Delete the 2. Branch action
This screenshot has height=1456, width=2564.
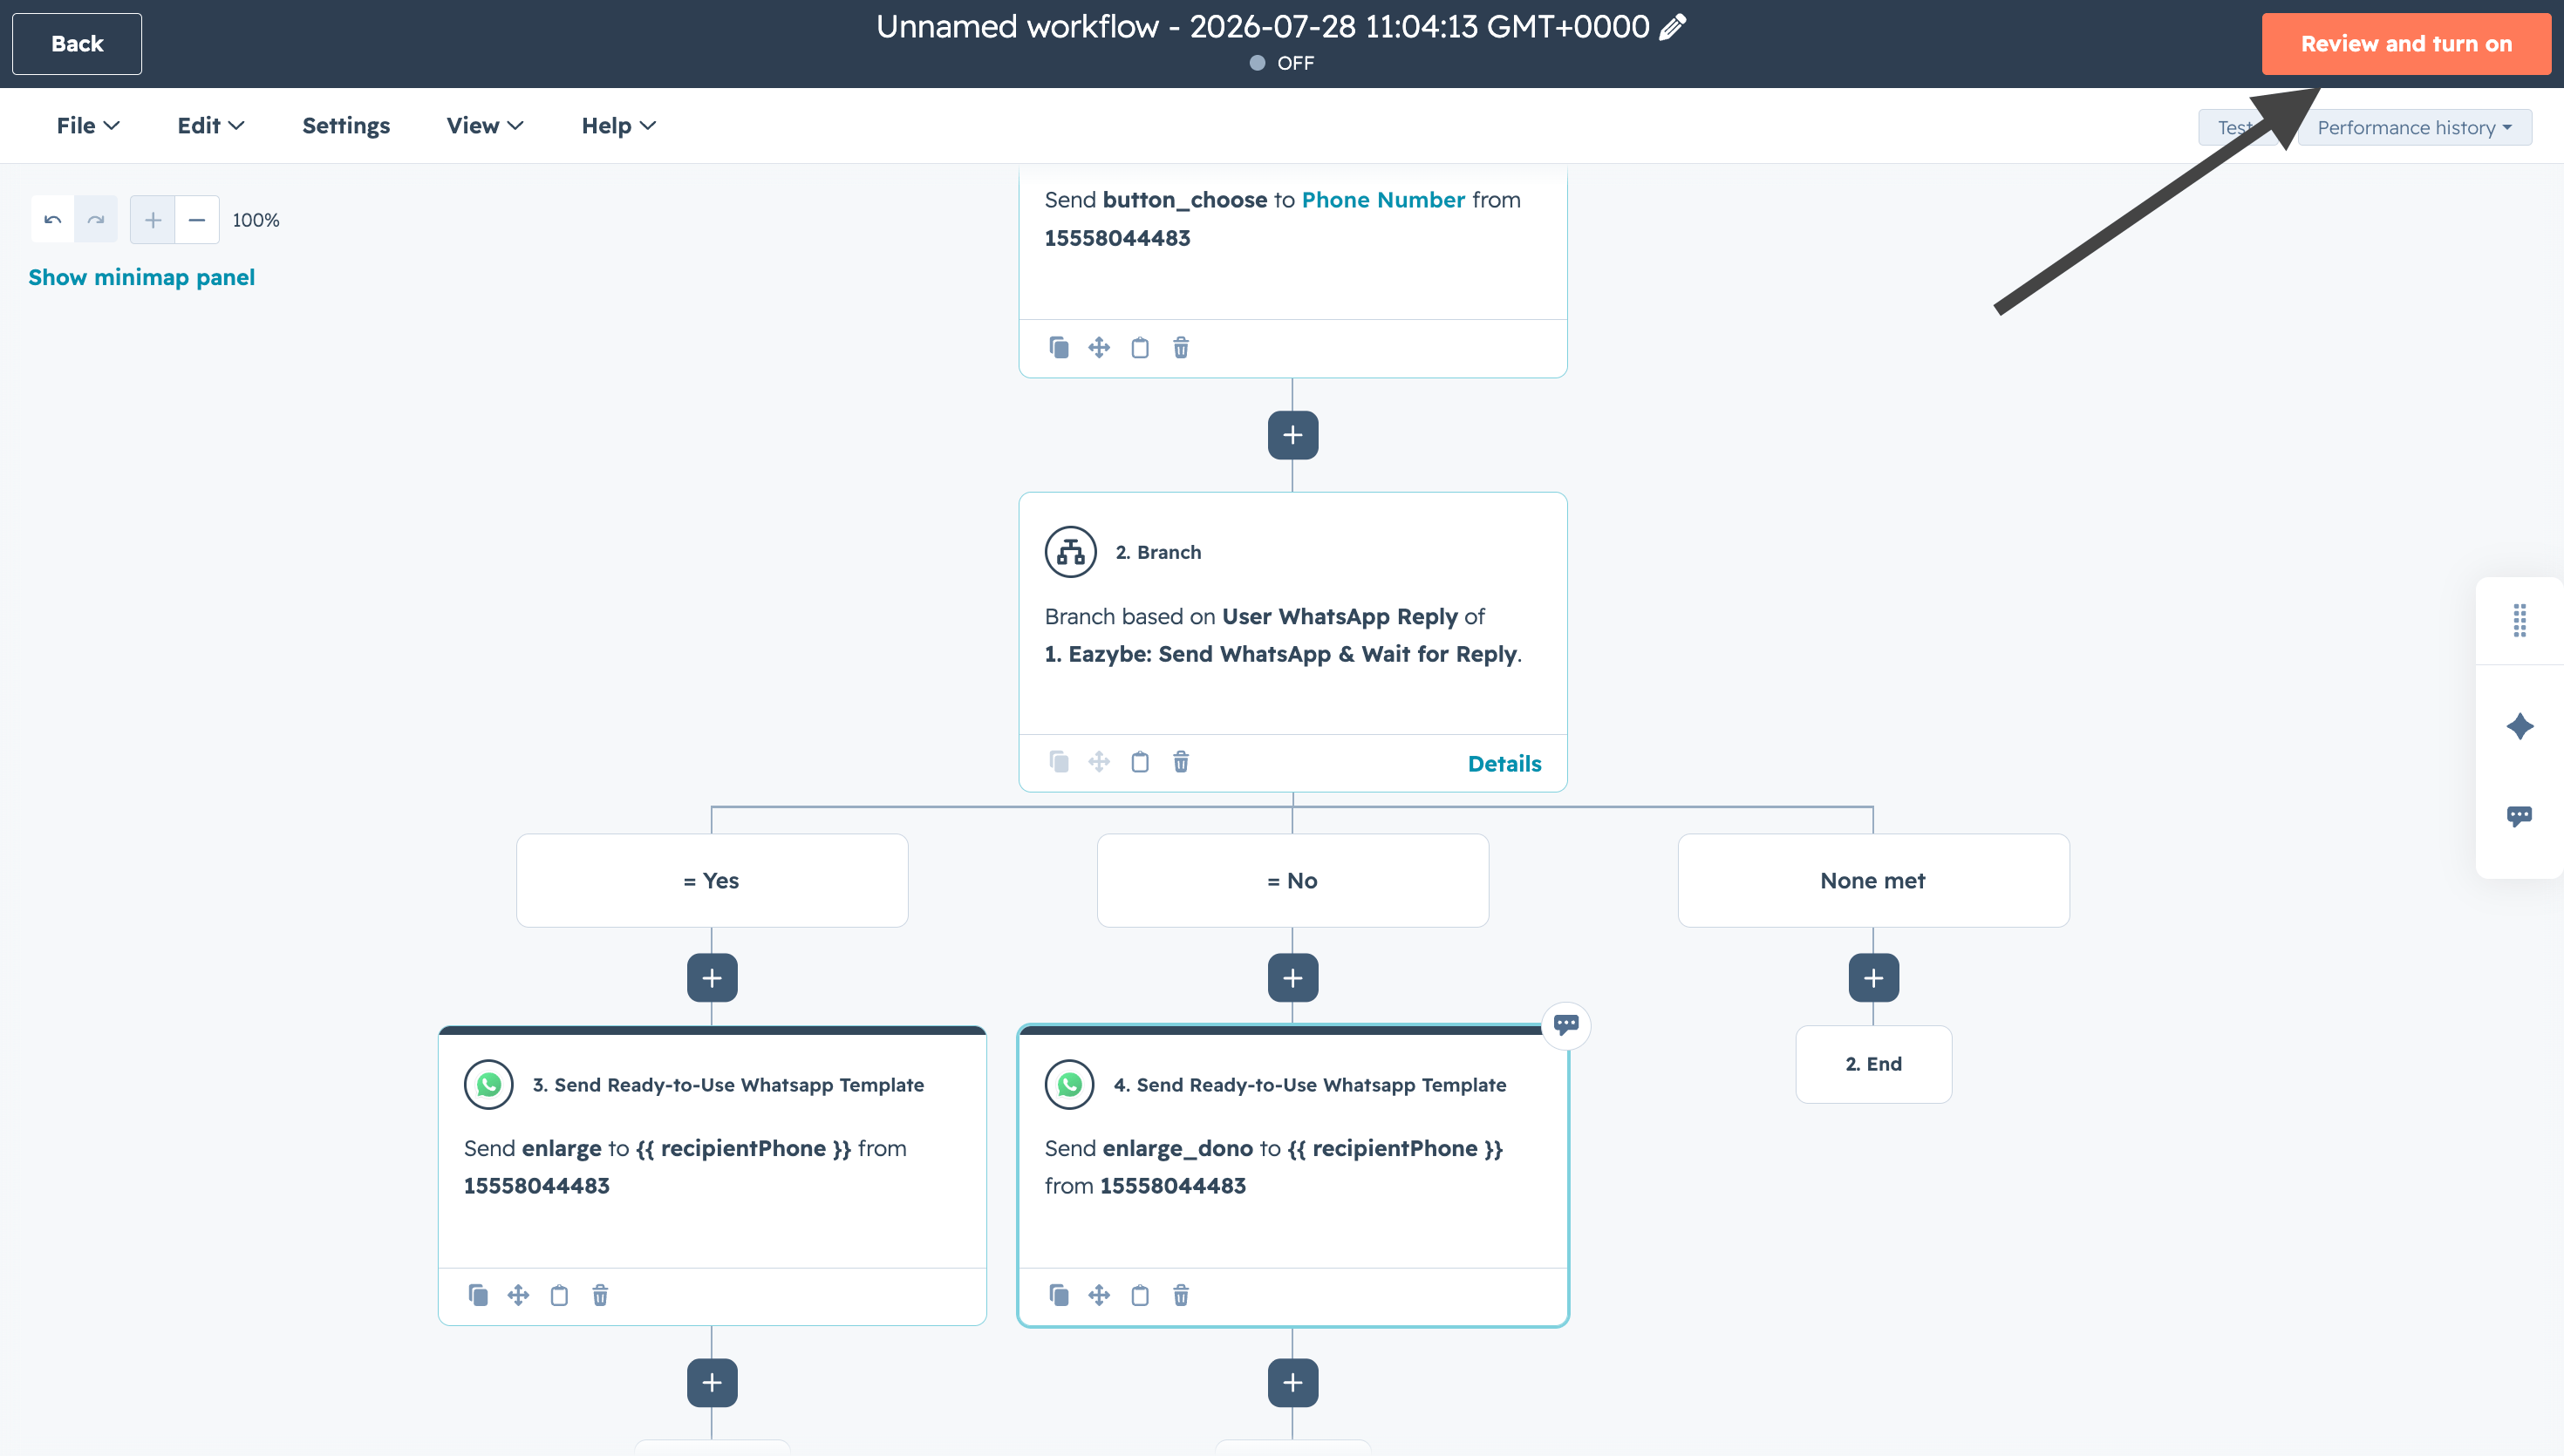tap(1181, 762)
